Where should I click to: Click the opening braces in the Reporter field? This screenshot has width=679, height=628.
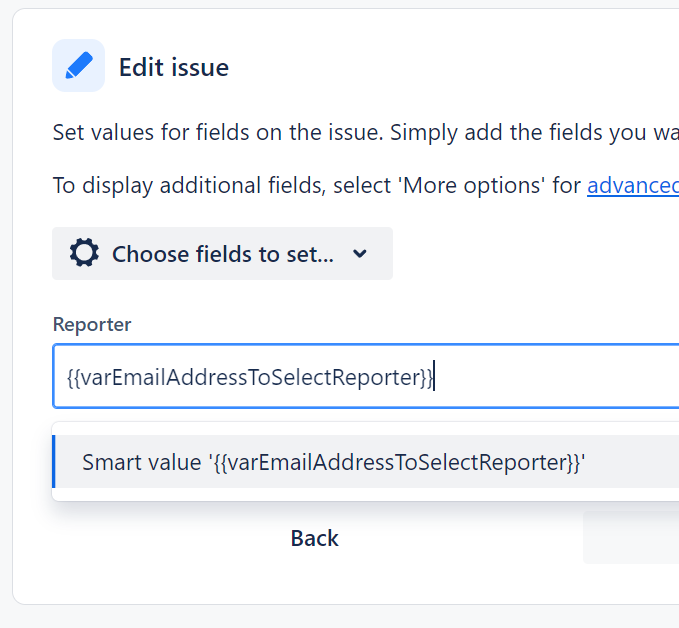[73, 377]
